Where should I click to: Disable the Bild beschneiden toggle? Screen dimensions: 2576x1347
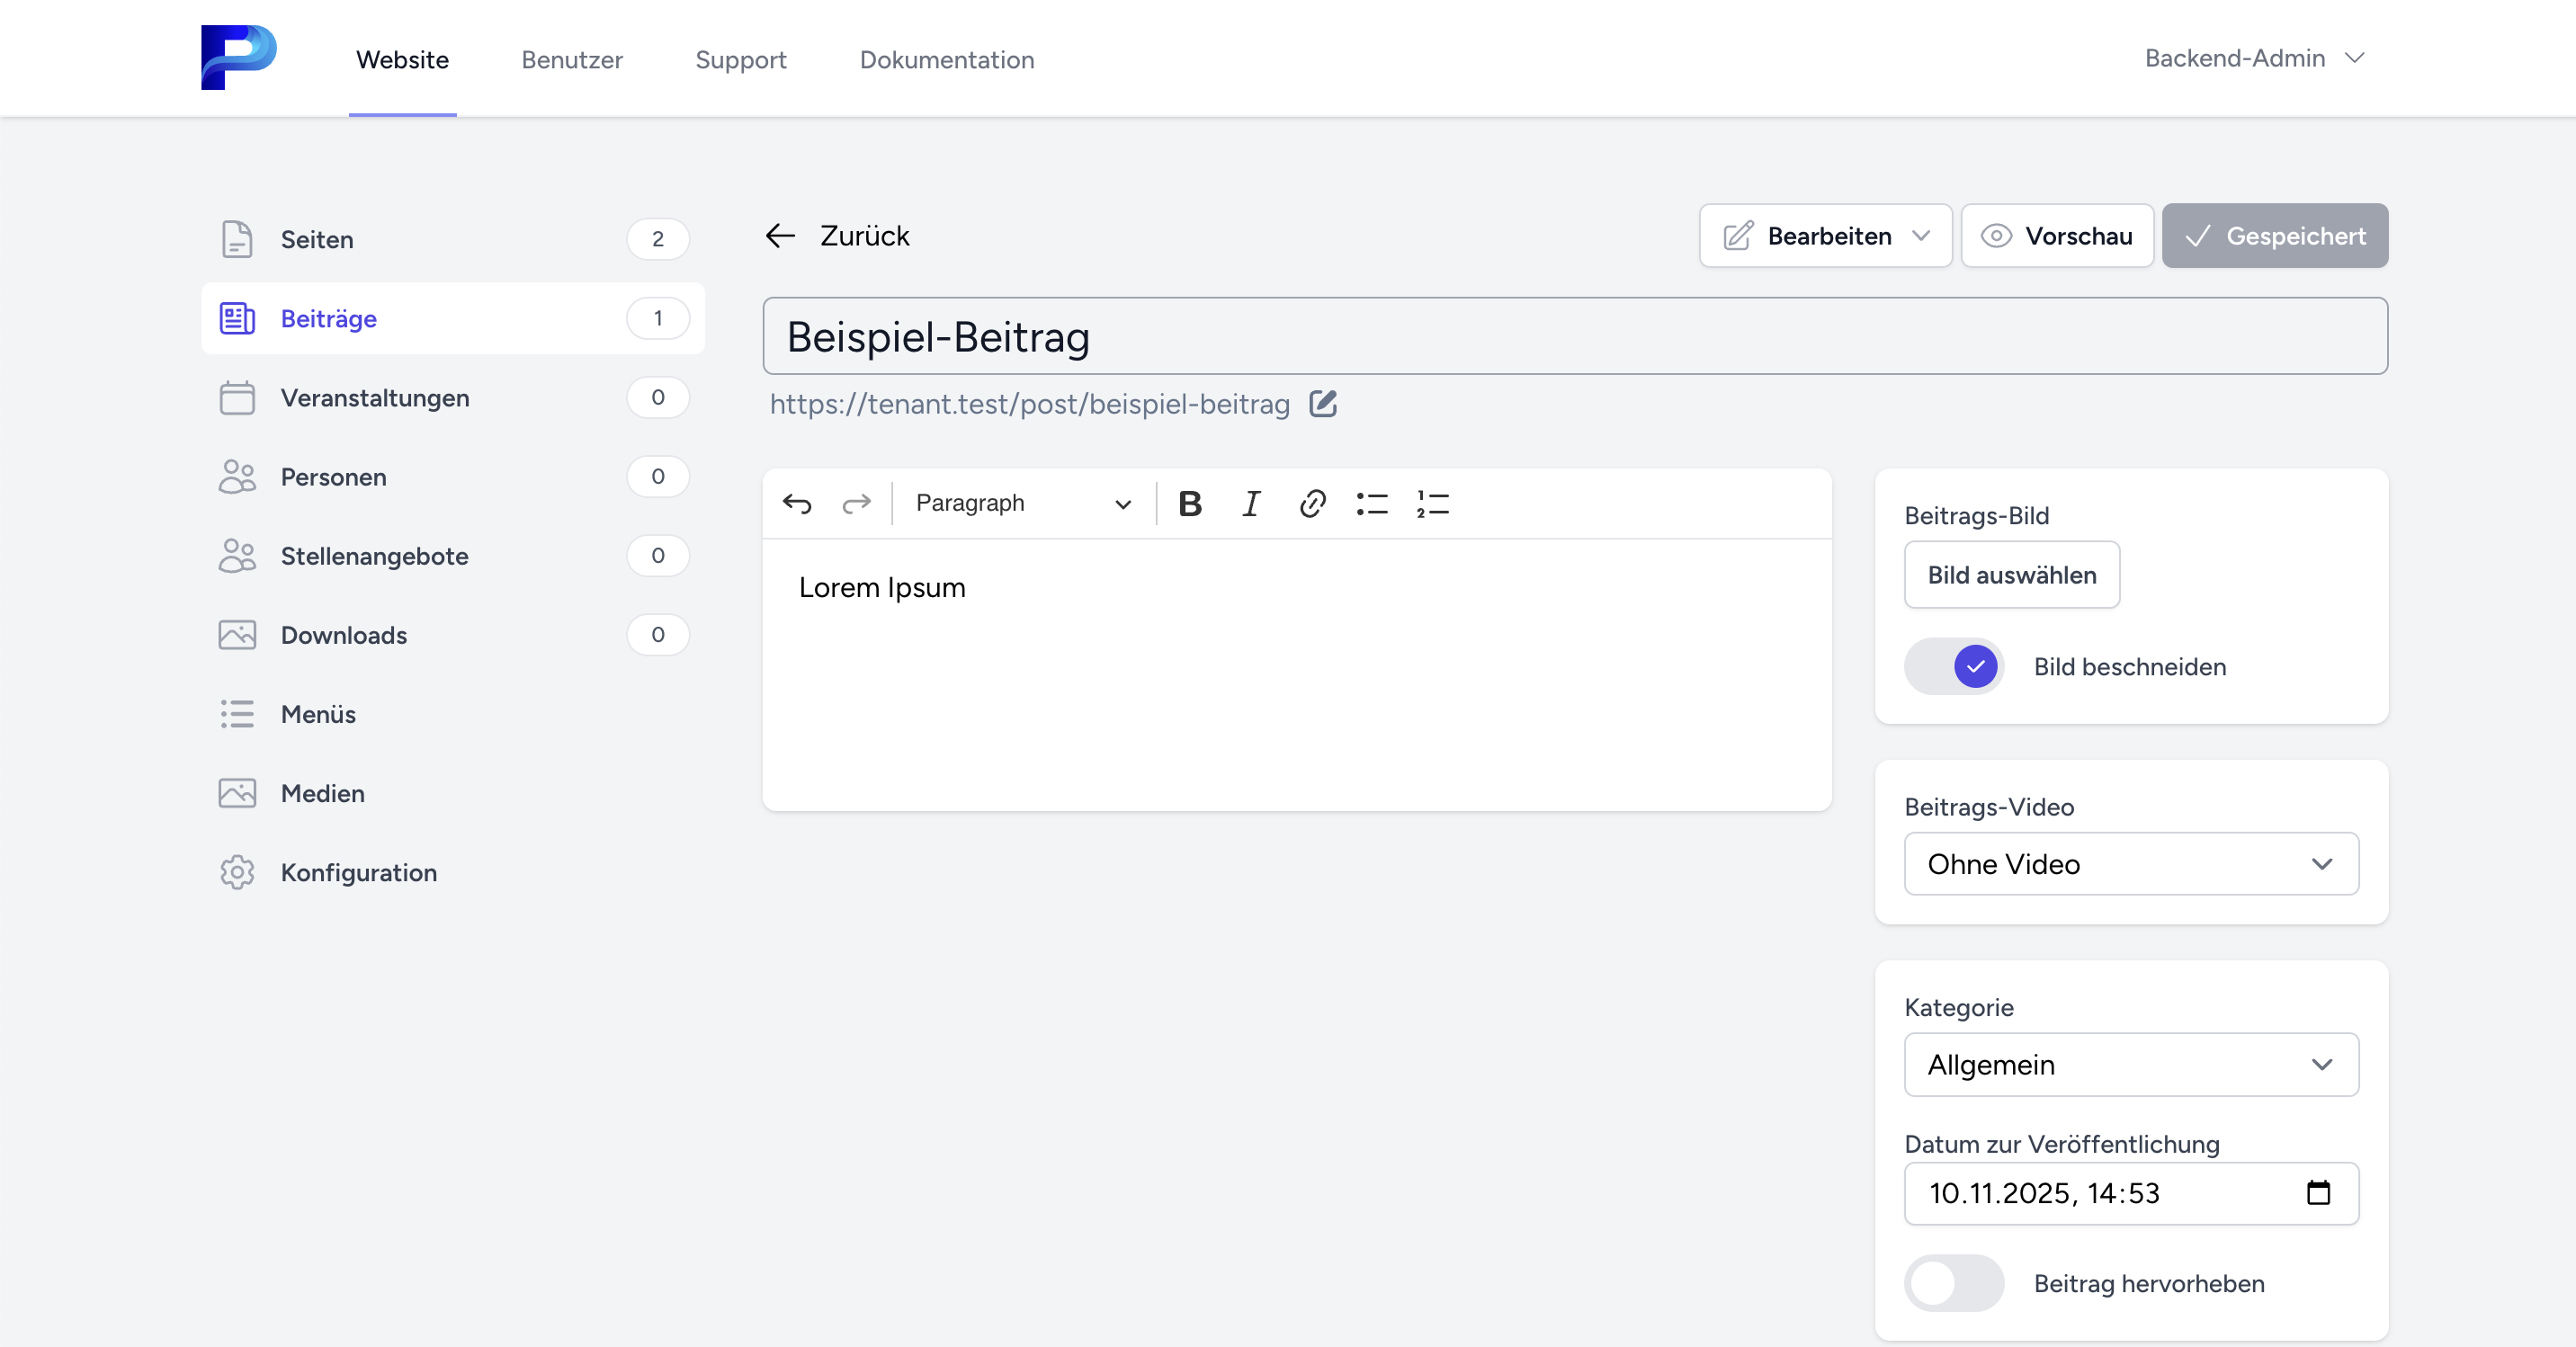click(1953, 667)
